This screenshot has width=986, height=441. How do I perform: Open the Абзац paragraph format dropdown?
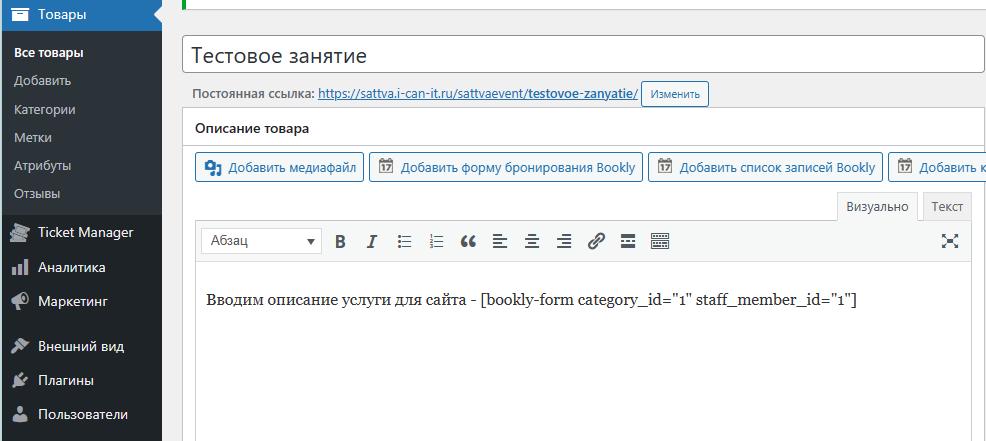point(263,241)
